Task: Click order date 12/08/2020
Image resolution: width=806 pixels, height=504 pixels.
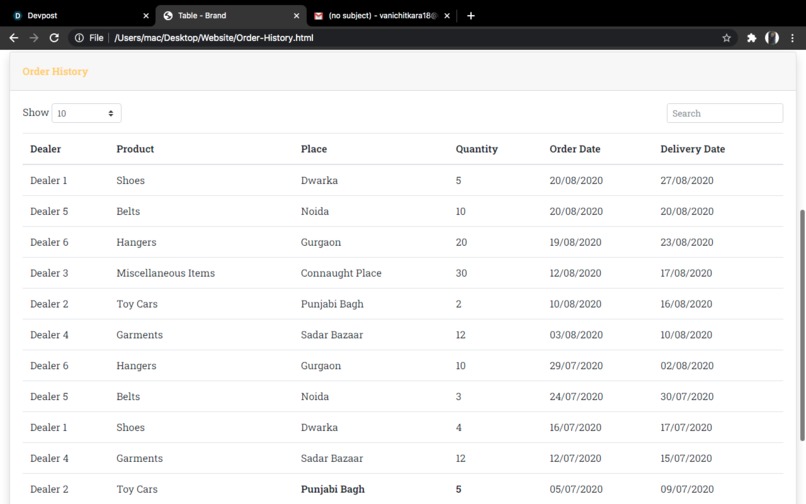Action: (x=575, y=273)
